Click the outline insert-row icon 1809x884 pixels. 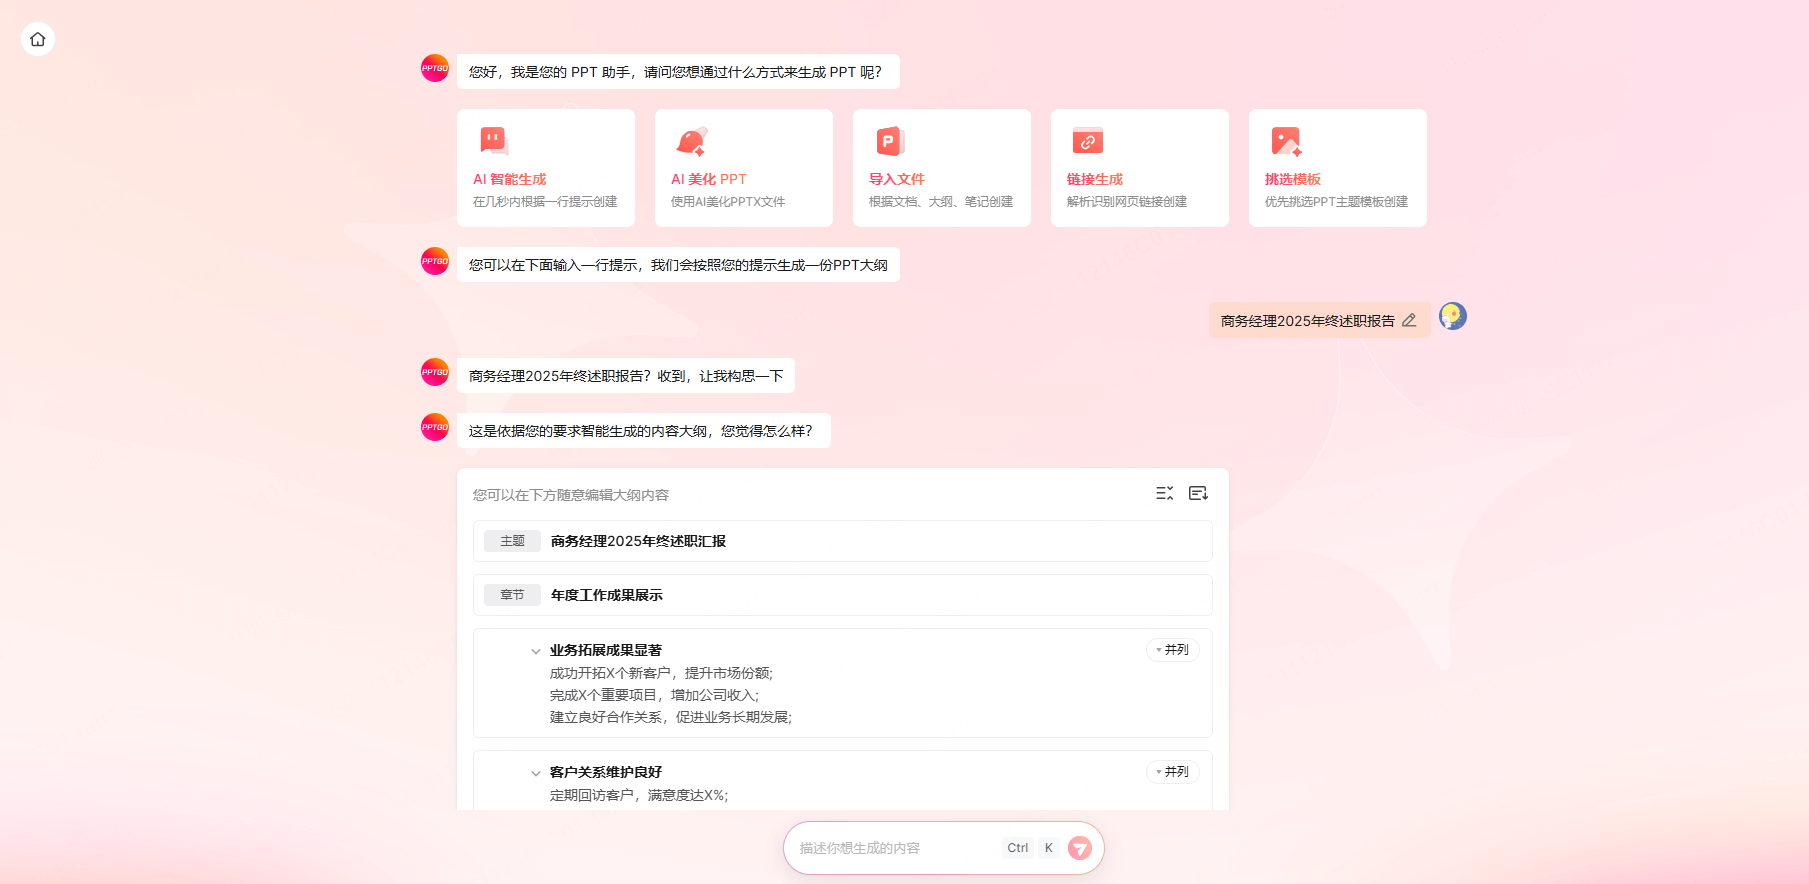1198,493
